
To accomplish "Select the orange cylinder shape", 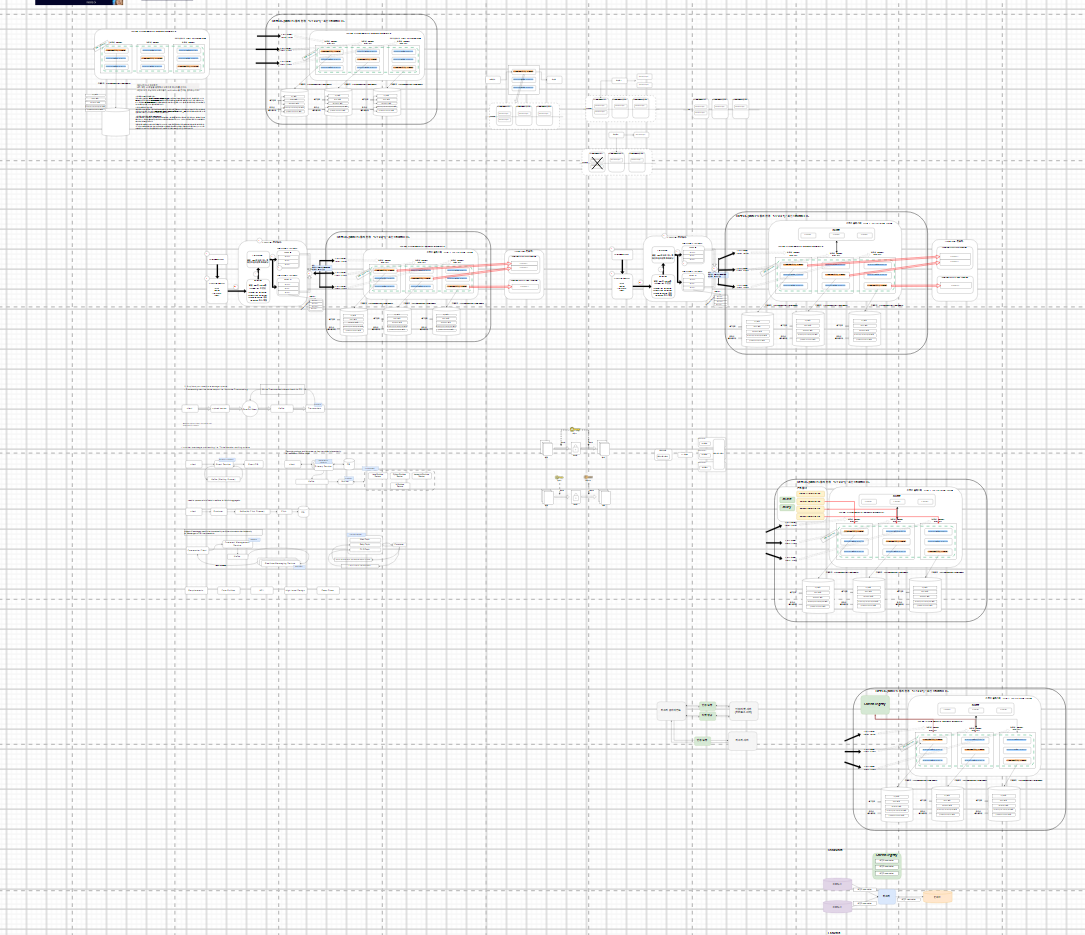I will (x=938, y=897).
